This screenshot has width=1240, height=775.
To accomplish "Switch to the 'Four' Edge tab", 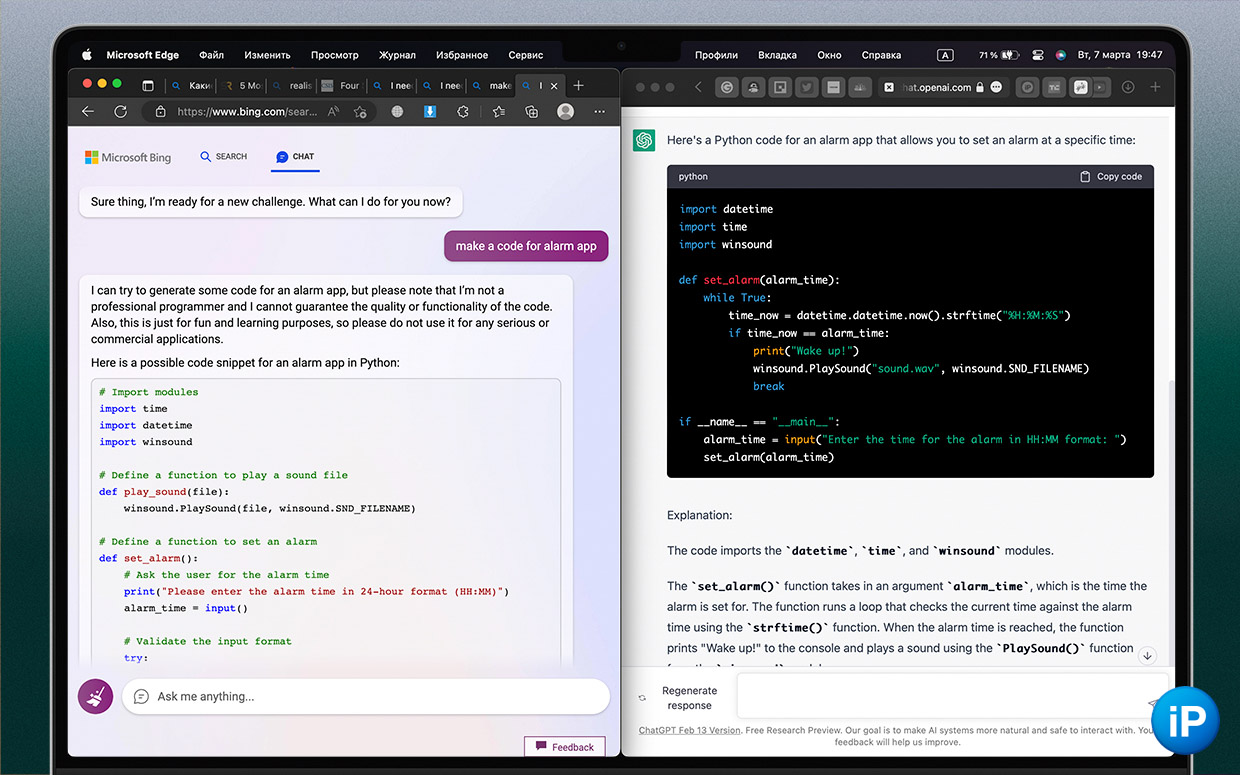I will click(x=343, y=86).
